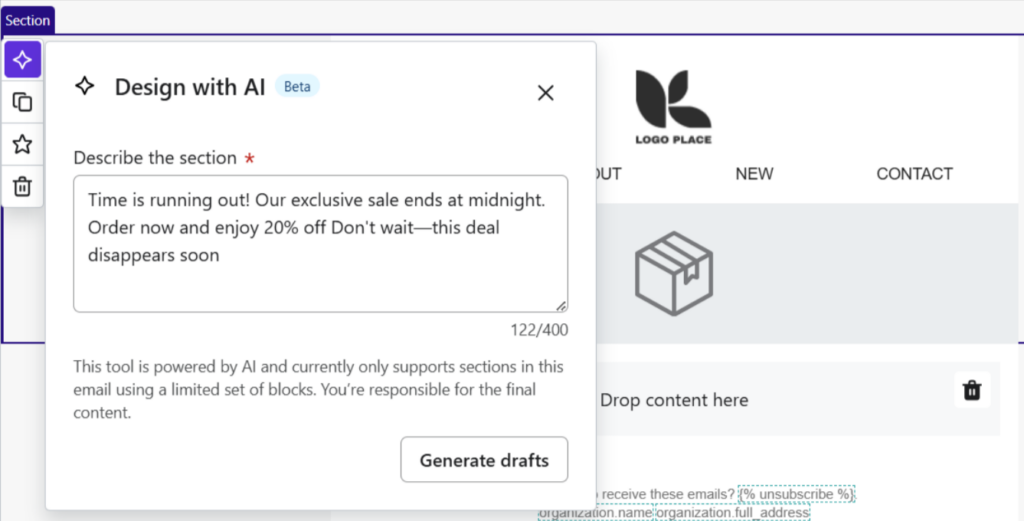
Task: Open the NEW navigation menu item
Action: point(754,174)
